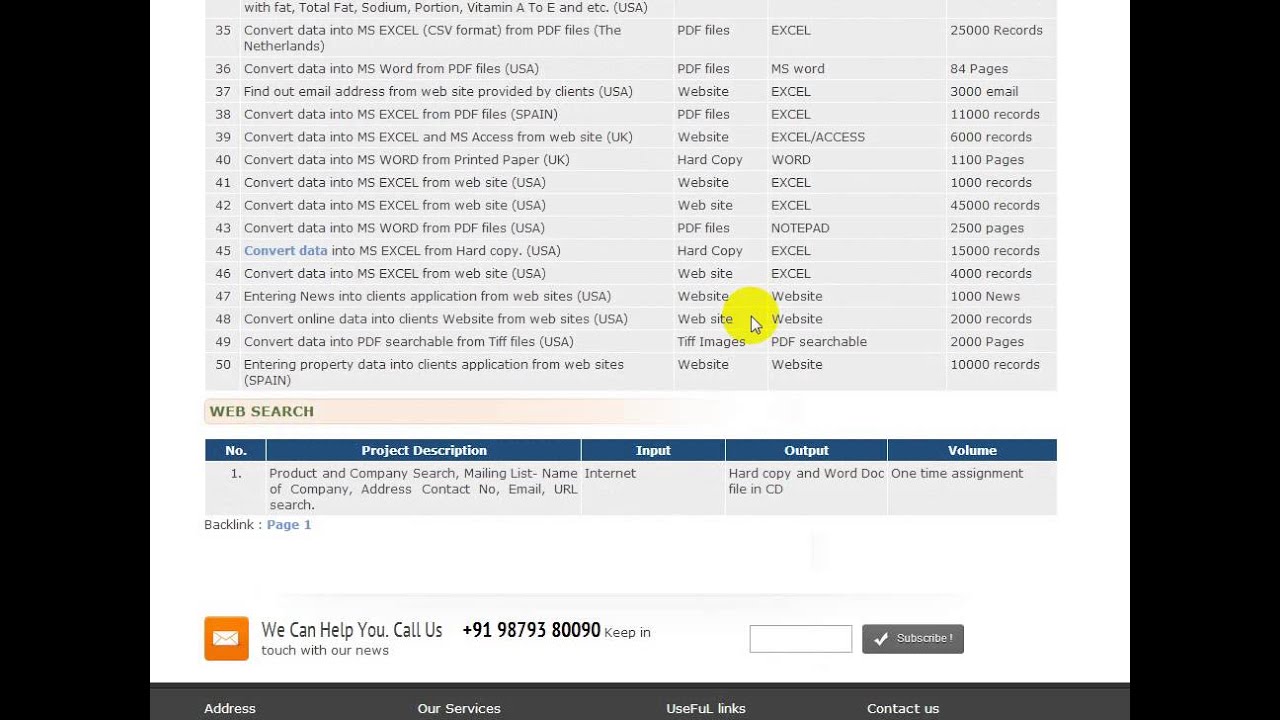Click the WEB SEARCH section heading
The image size is (1280, 720).
[x=262, y=411]
